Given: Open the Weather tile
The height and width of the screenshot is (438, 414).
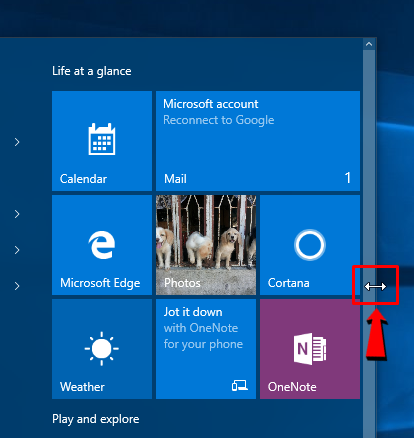Looking at the screenshot, I should (x=102, y=349).
